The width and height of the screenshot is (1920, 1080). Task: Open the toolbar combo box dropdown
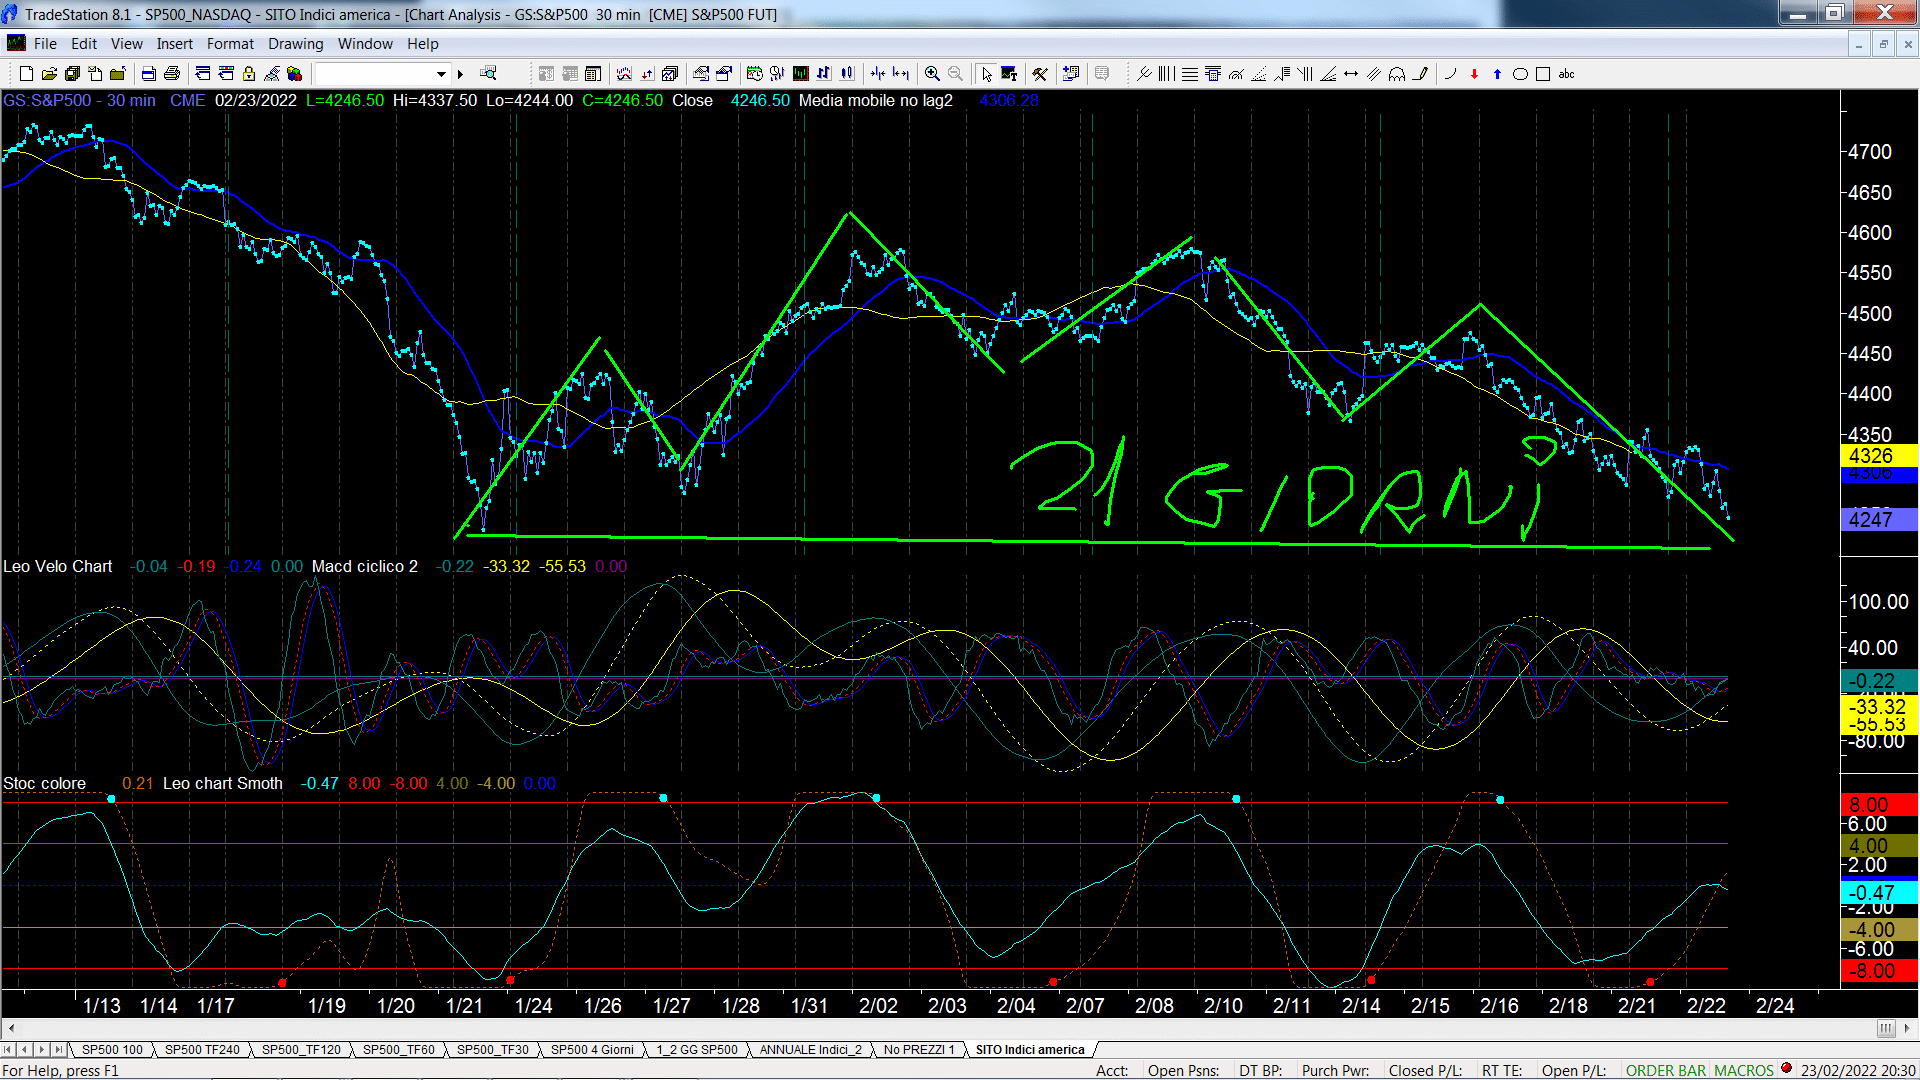coord(441,73)
